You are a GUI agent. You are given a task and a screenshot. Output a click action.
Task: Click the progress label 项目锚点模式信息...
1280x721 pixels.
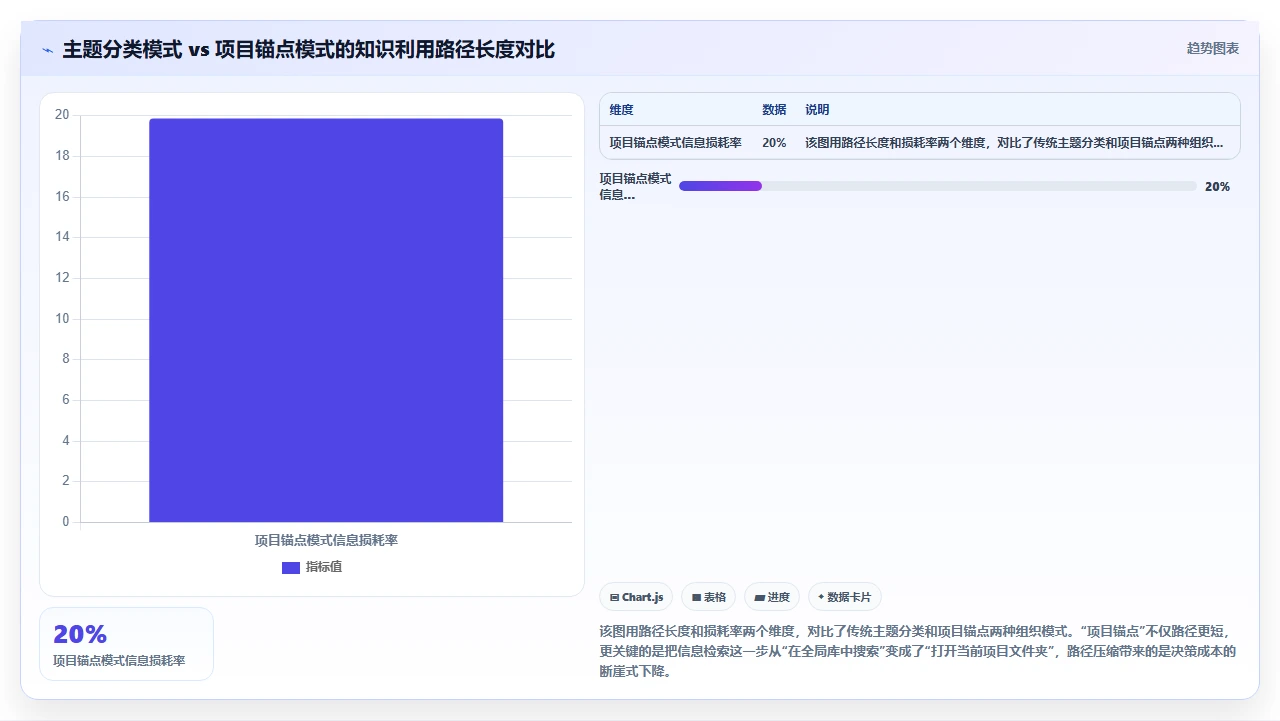[636, 187]
